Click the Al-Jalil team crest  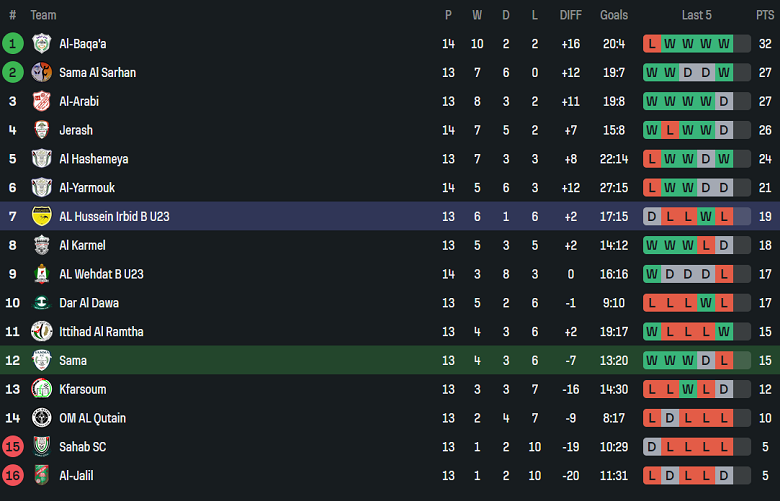41,476
